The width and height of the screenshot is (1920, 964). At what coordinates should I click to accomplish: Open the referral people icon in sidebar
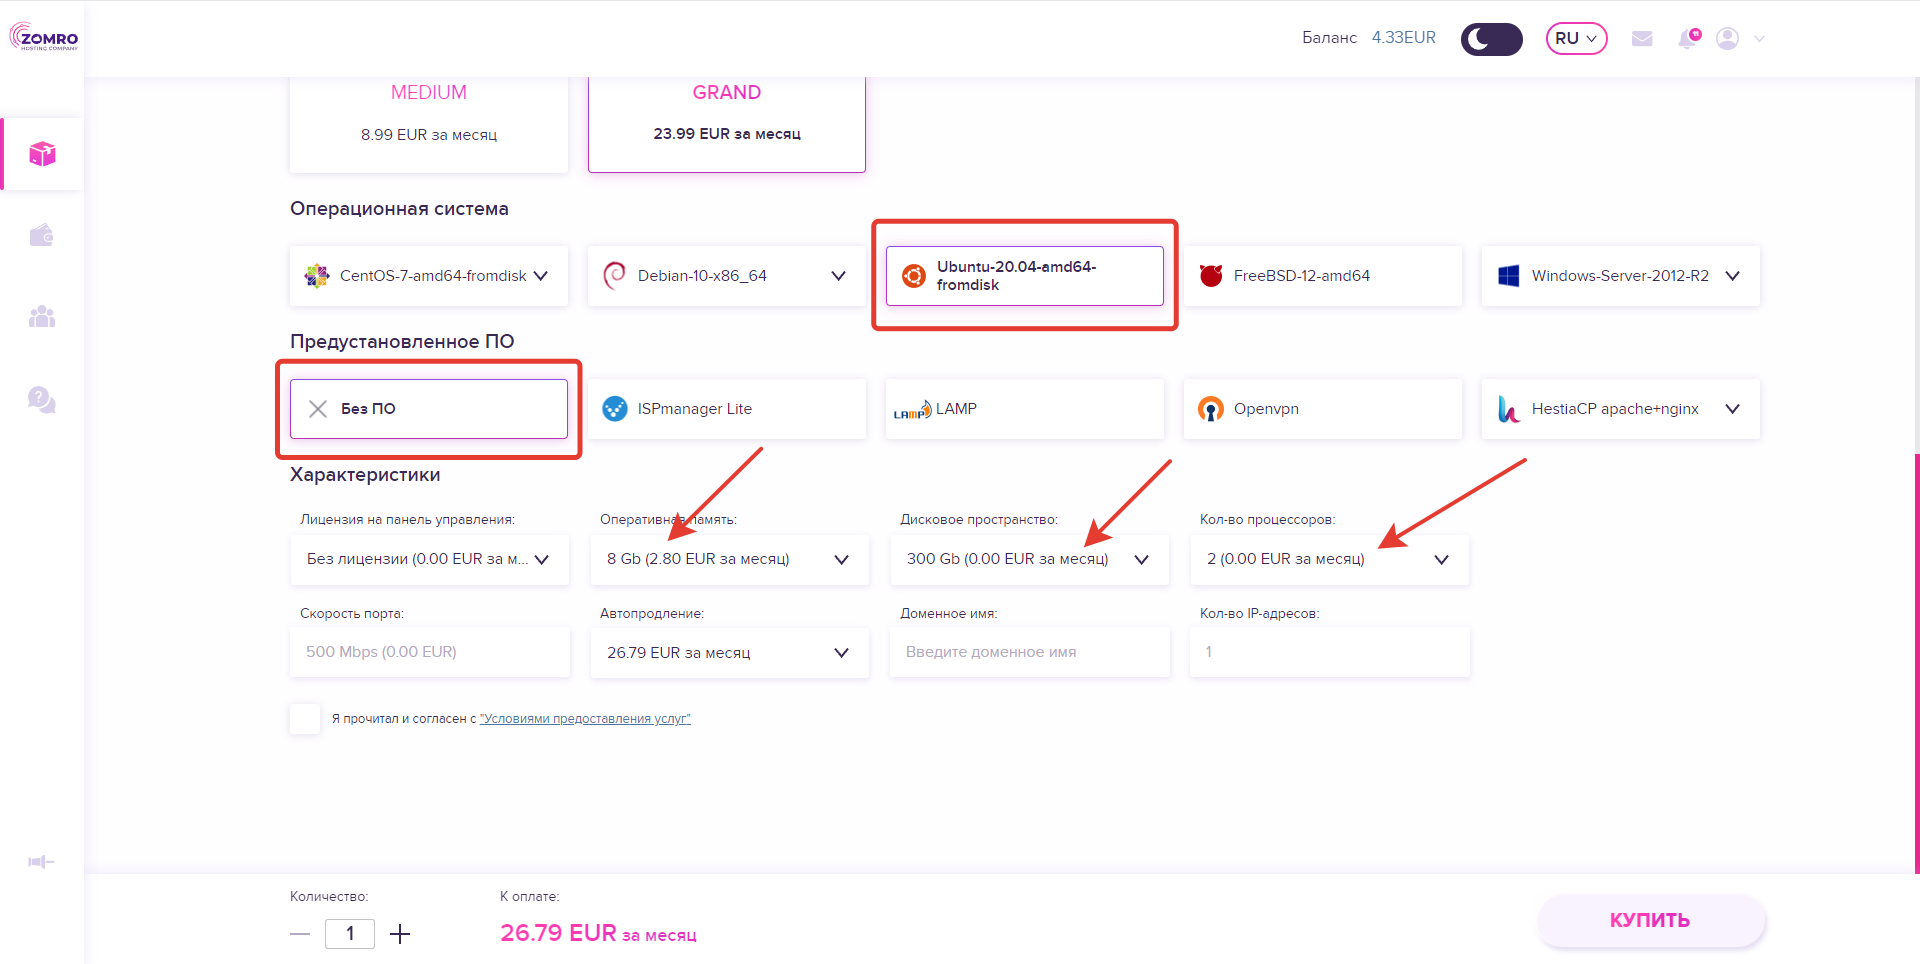click(42, 317)
